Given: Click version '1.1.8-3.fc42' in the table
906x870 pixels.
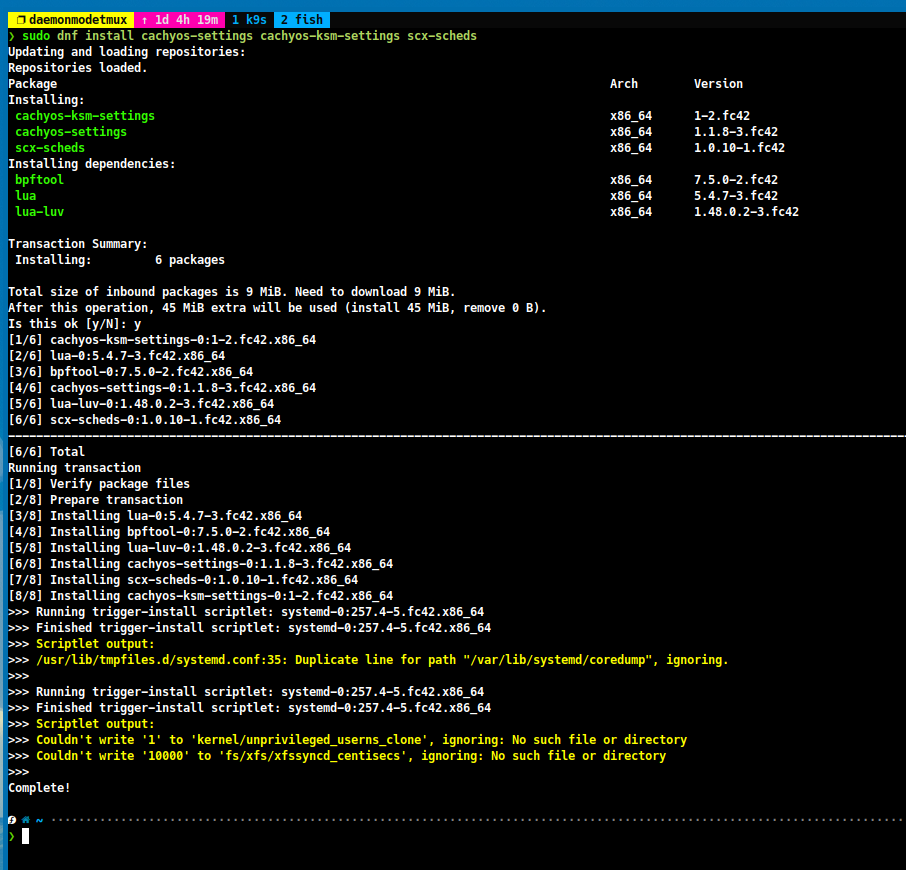Looking at the screenshot, I should pos(736,132).
